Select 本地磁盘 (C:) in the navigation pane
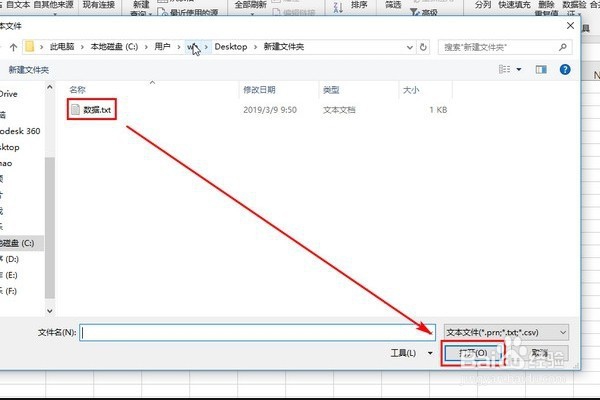Image resolution: width=600 pixels, height=400 pixels. [x=20, y=243]
